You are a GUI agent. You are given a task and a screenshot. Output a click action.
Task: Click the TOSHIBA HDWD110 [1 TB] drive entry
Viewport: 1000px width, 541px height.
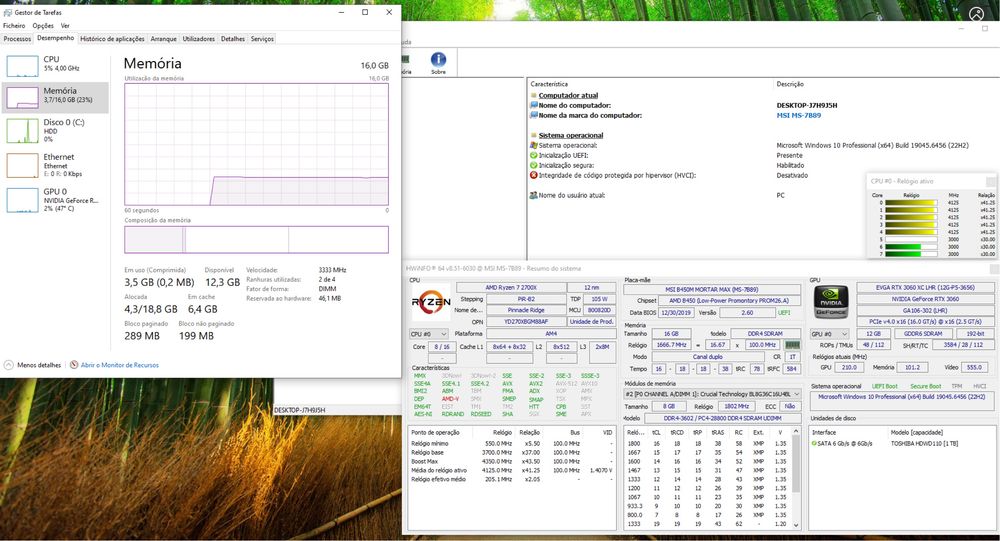[924, 443]
